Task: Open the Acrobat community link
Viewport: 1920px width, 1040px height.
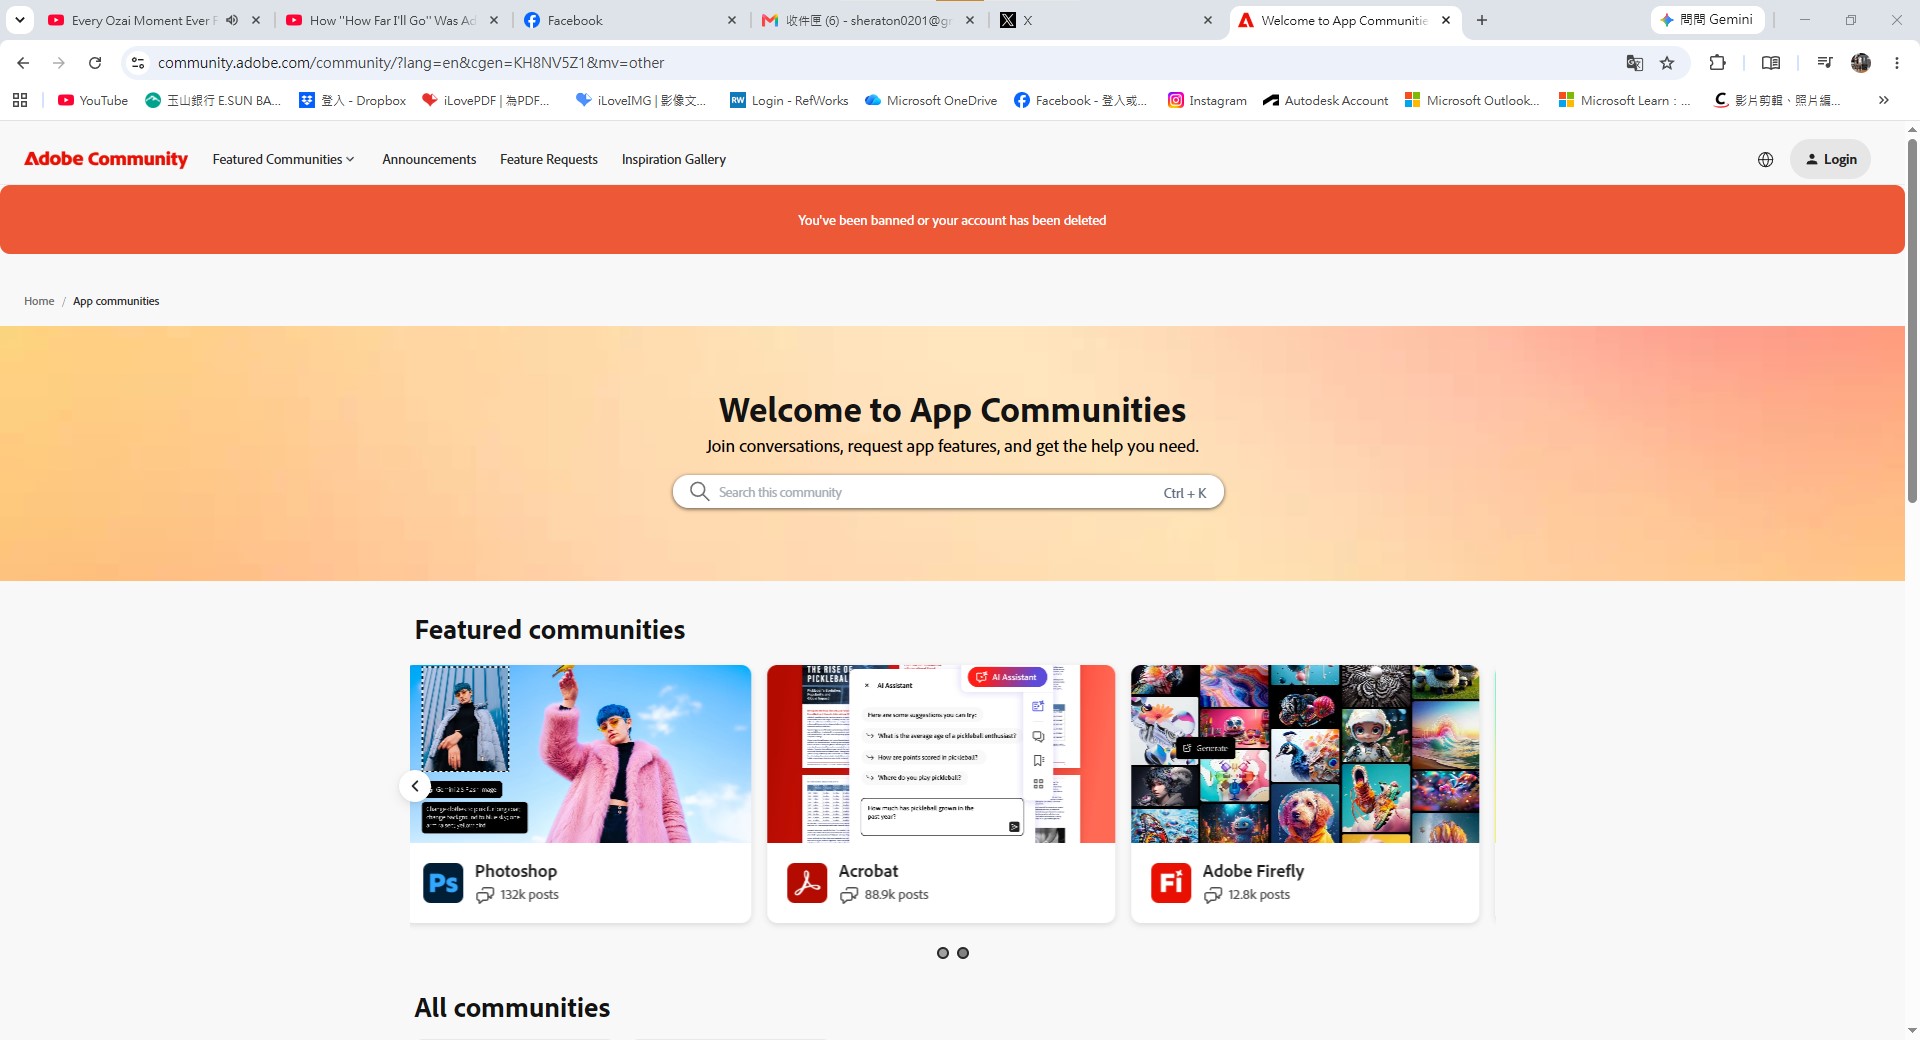Action: pyautogui.click(x=868, y=871)
